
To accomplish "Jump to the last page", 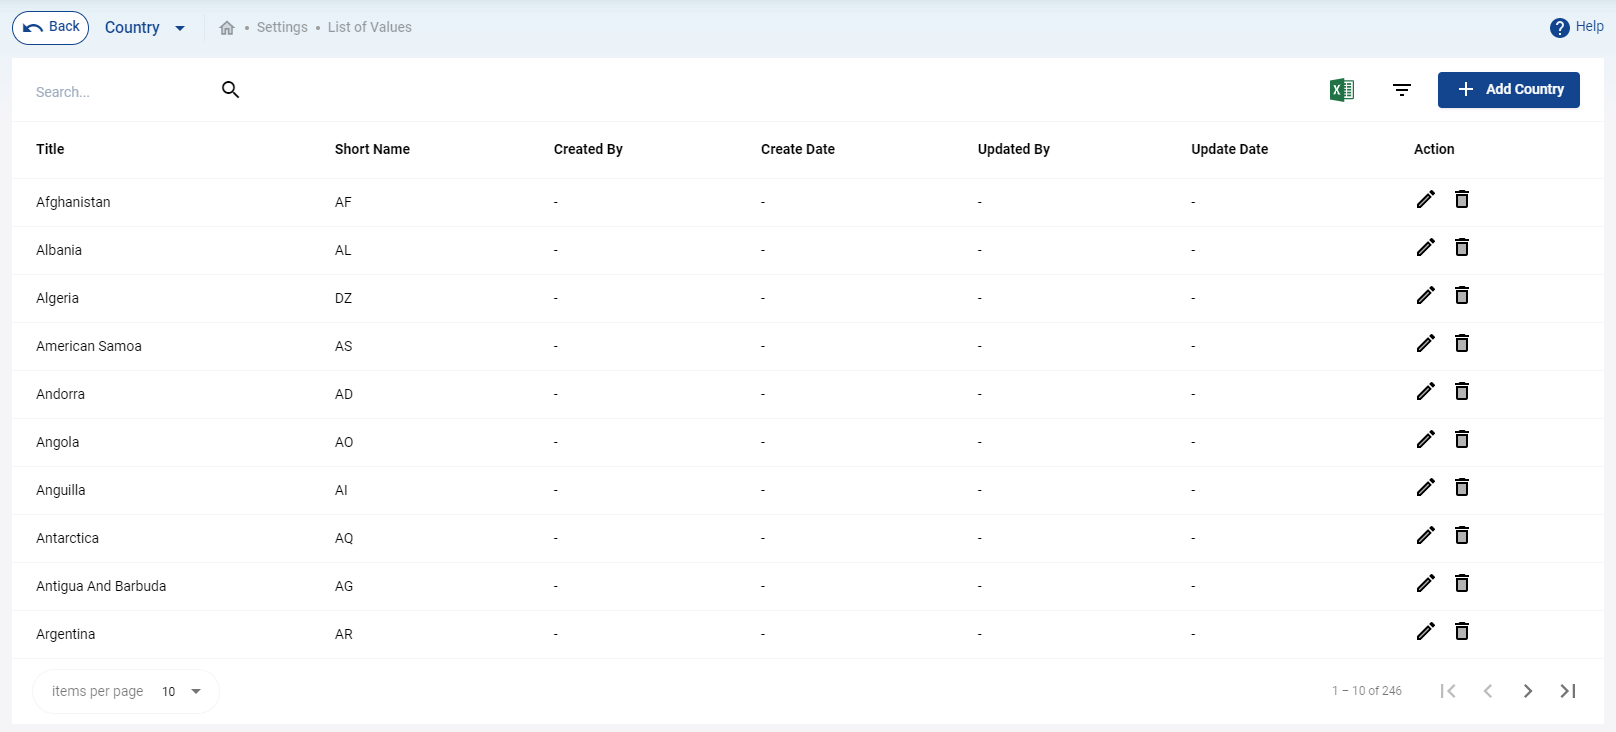I will [x=1568, y=691].
